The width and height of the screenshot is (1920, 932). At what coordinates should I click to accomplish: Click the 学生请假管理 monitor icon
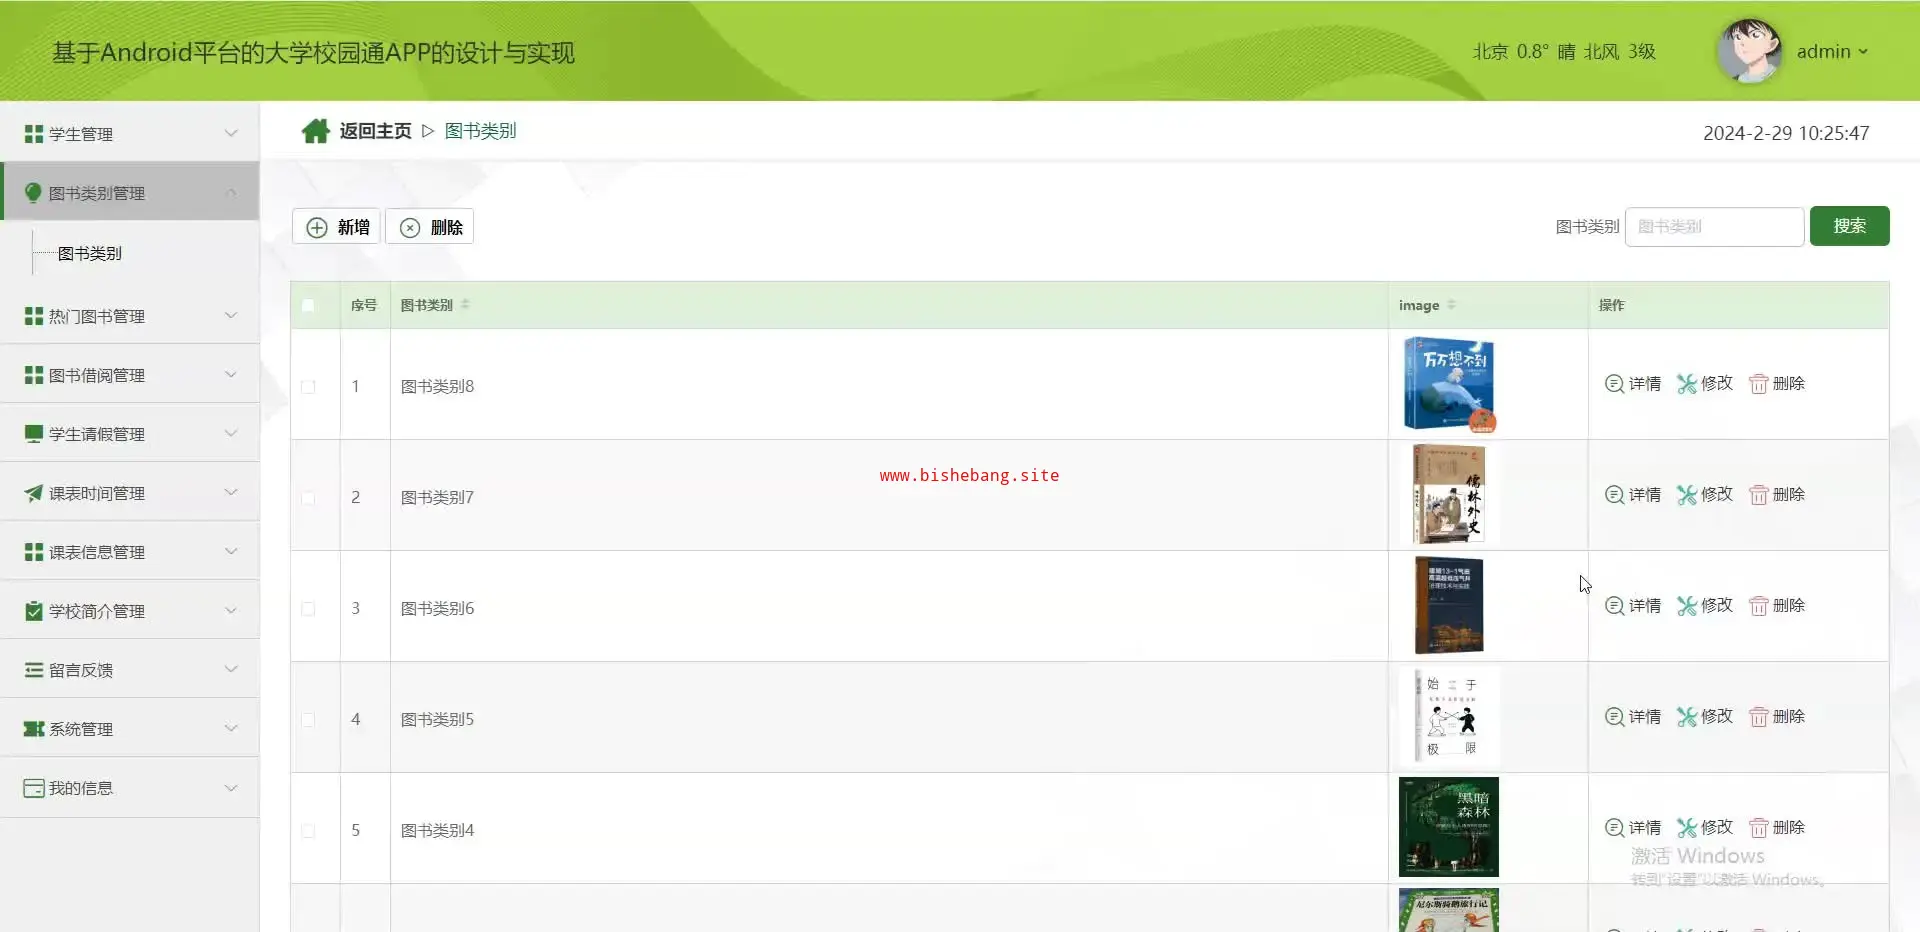(34, 434)
